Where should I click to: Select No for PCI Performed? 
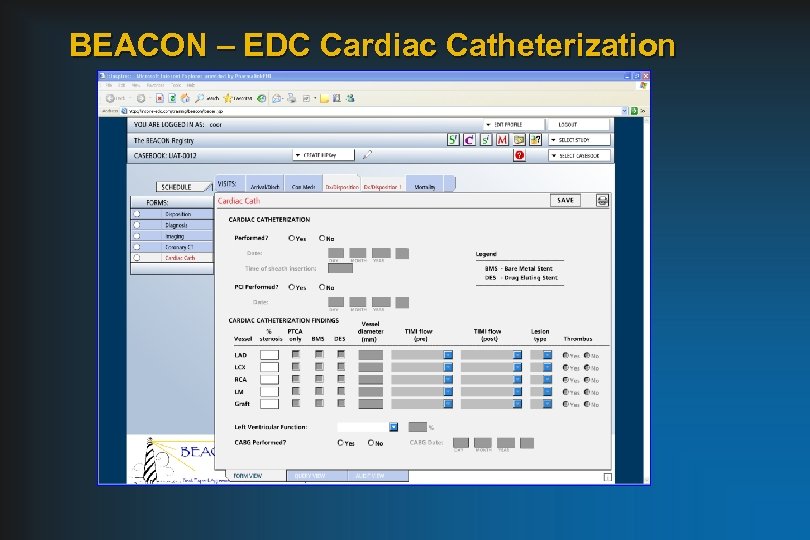click(322, 287)
